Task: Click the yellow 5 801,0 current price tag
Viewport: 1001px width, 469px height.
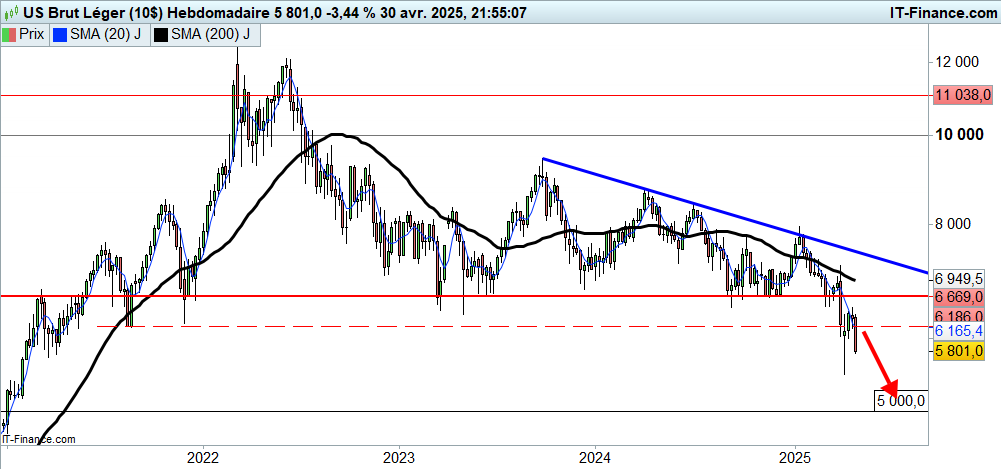Action: point(961,351)
